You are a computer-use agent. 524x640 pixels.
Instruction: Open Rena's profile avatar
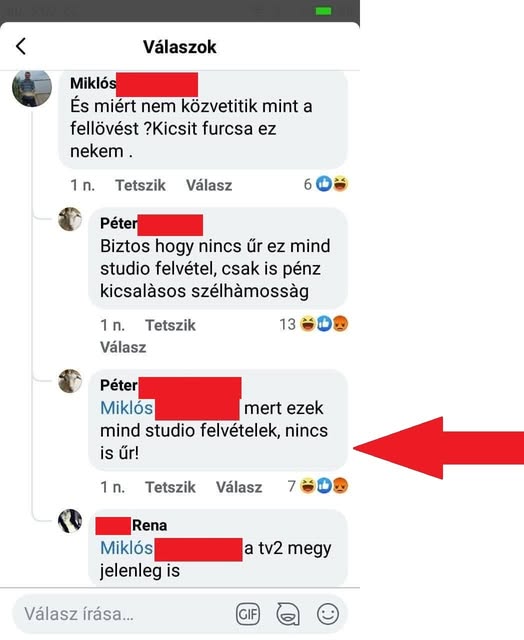click(x=70, y=521)
